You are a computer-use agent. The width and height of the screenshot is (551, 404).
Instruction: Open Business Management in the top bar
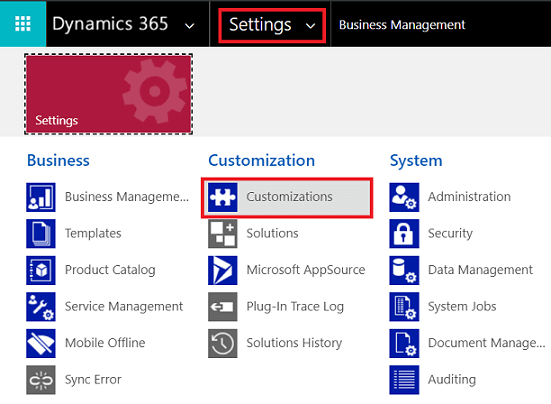[402, 25]
